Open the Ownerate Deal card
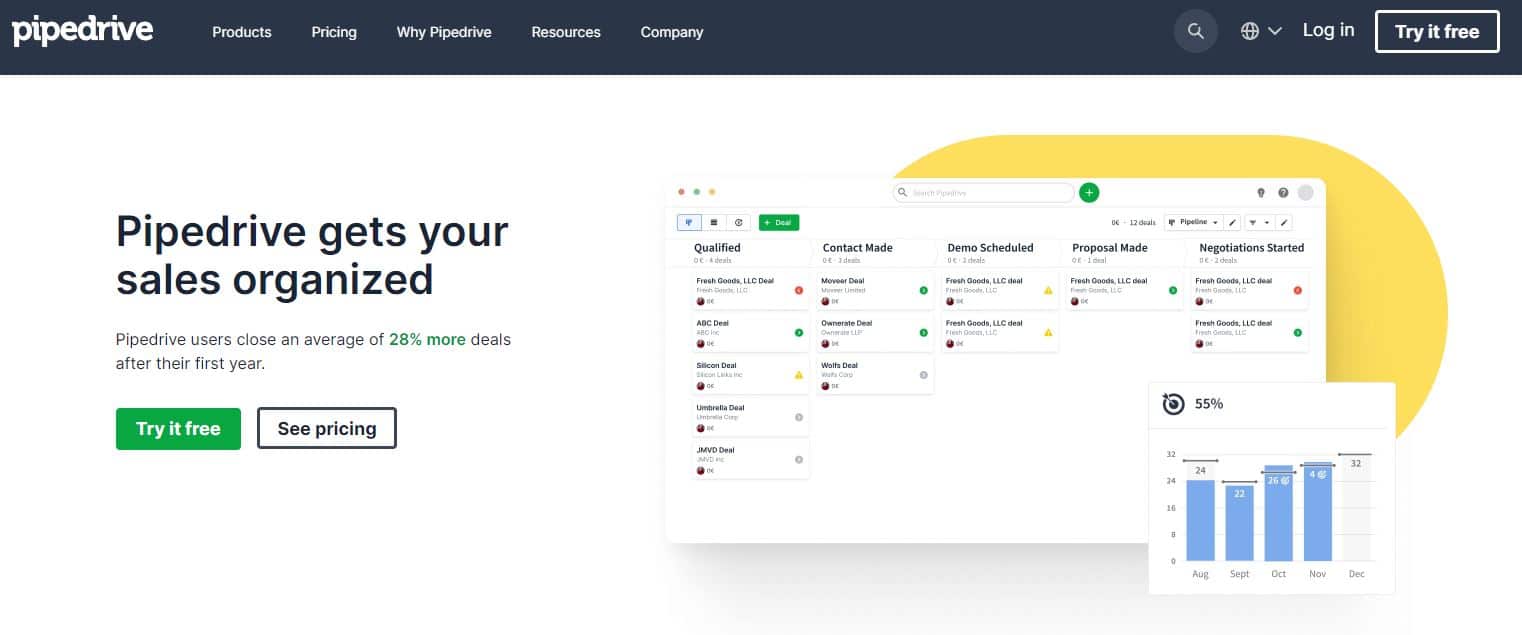The height and width of the screenshot is (635, 1522). pos(875,333)
